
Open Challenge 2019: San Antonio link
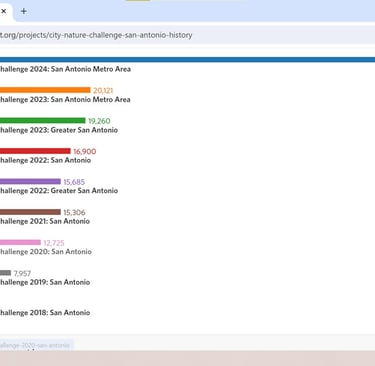click(45, 282)
